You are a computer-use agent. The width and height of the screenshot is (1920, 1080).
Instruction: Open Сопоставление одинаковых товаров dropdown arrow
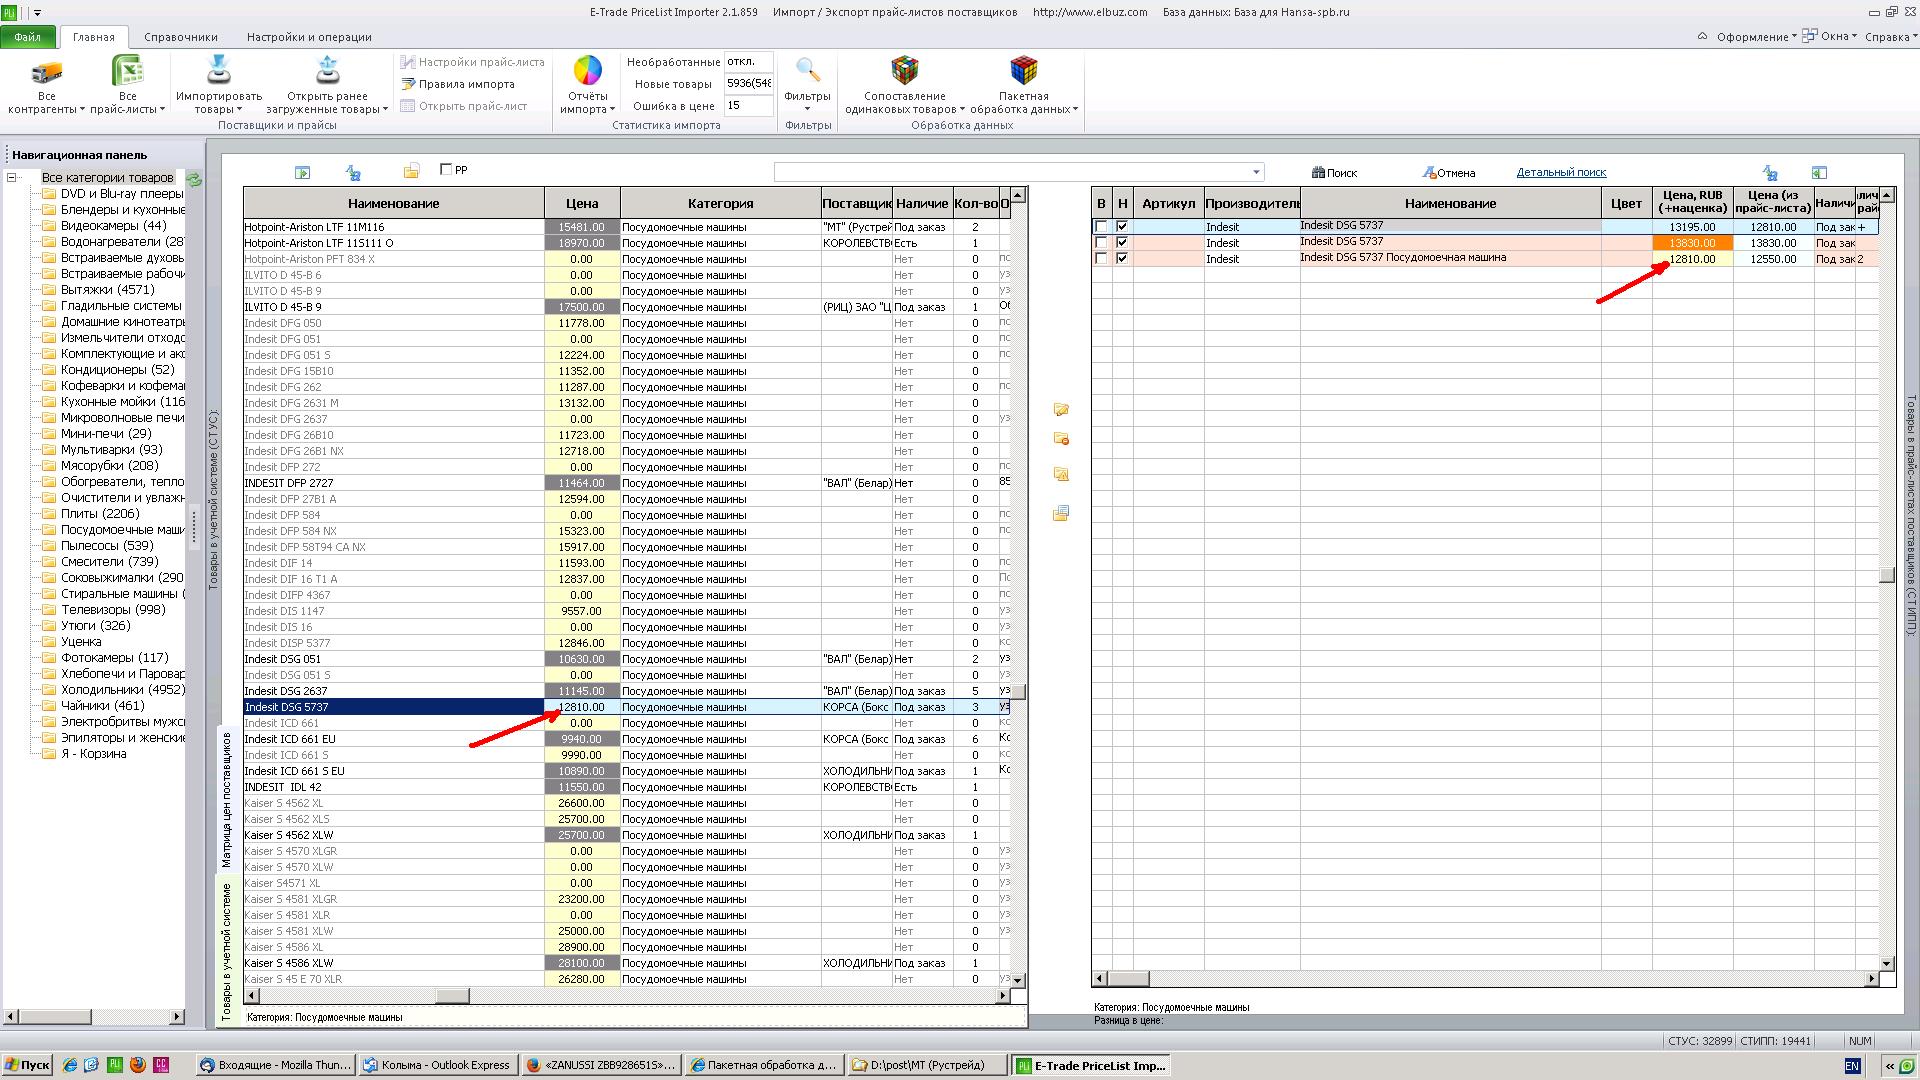pos(962,110)
